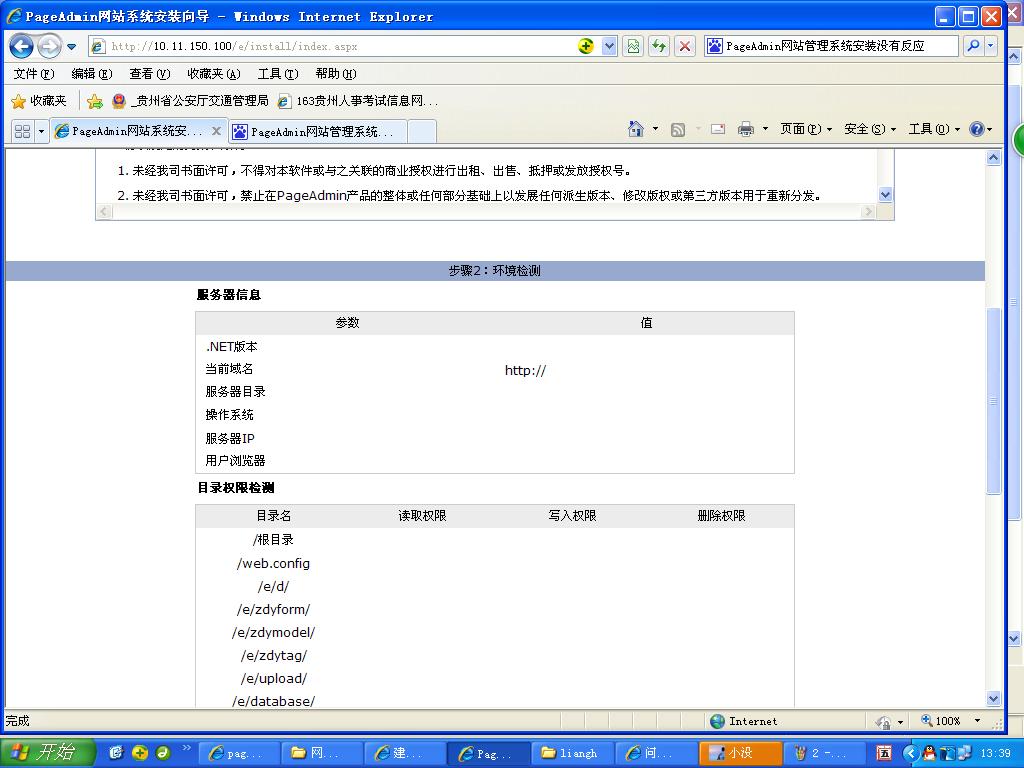Click the page scrollbar down arrow
This screenshot has height=768, width=1024.
pyautogui.click(x=993, y=698)
